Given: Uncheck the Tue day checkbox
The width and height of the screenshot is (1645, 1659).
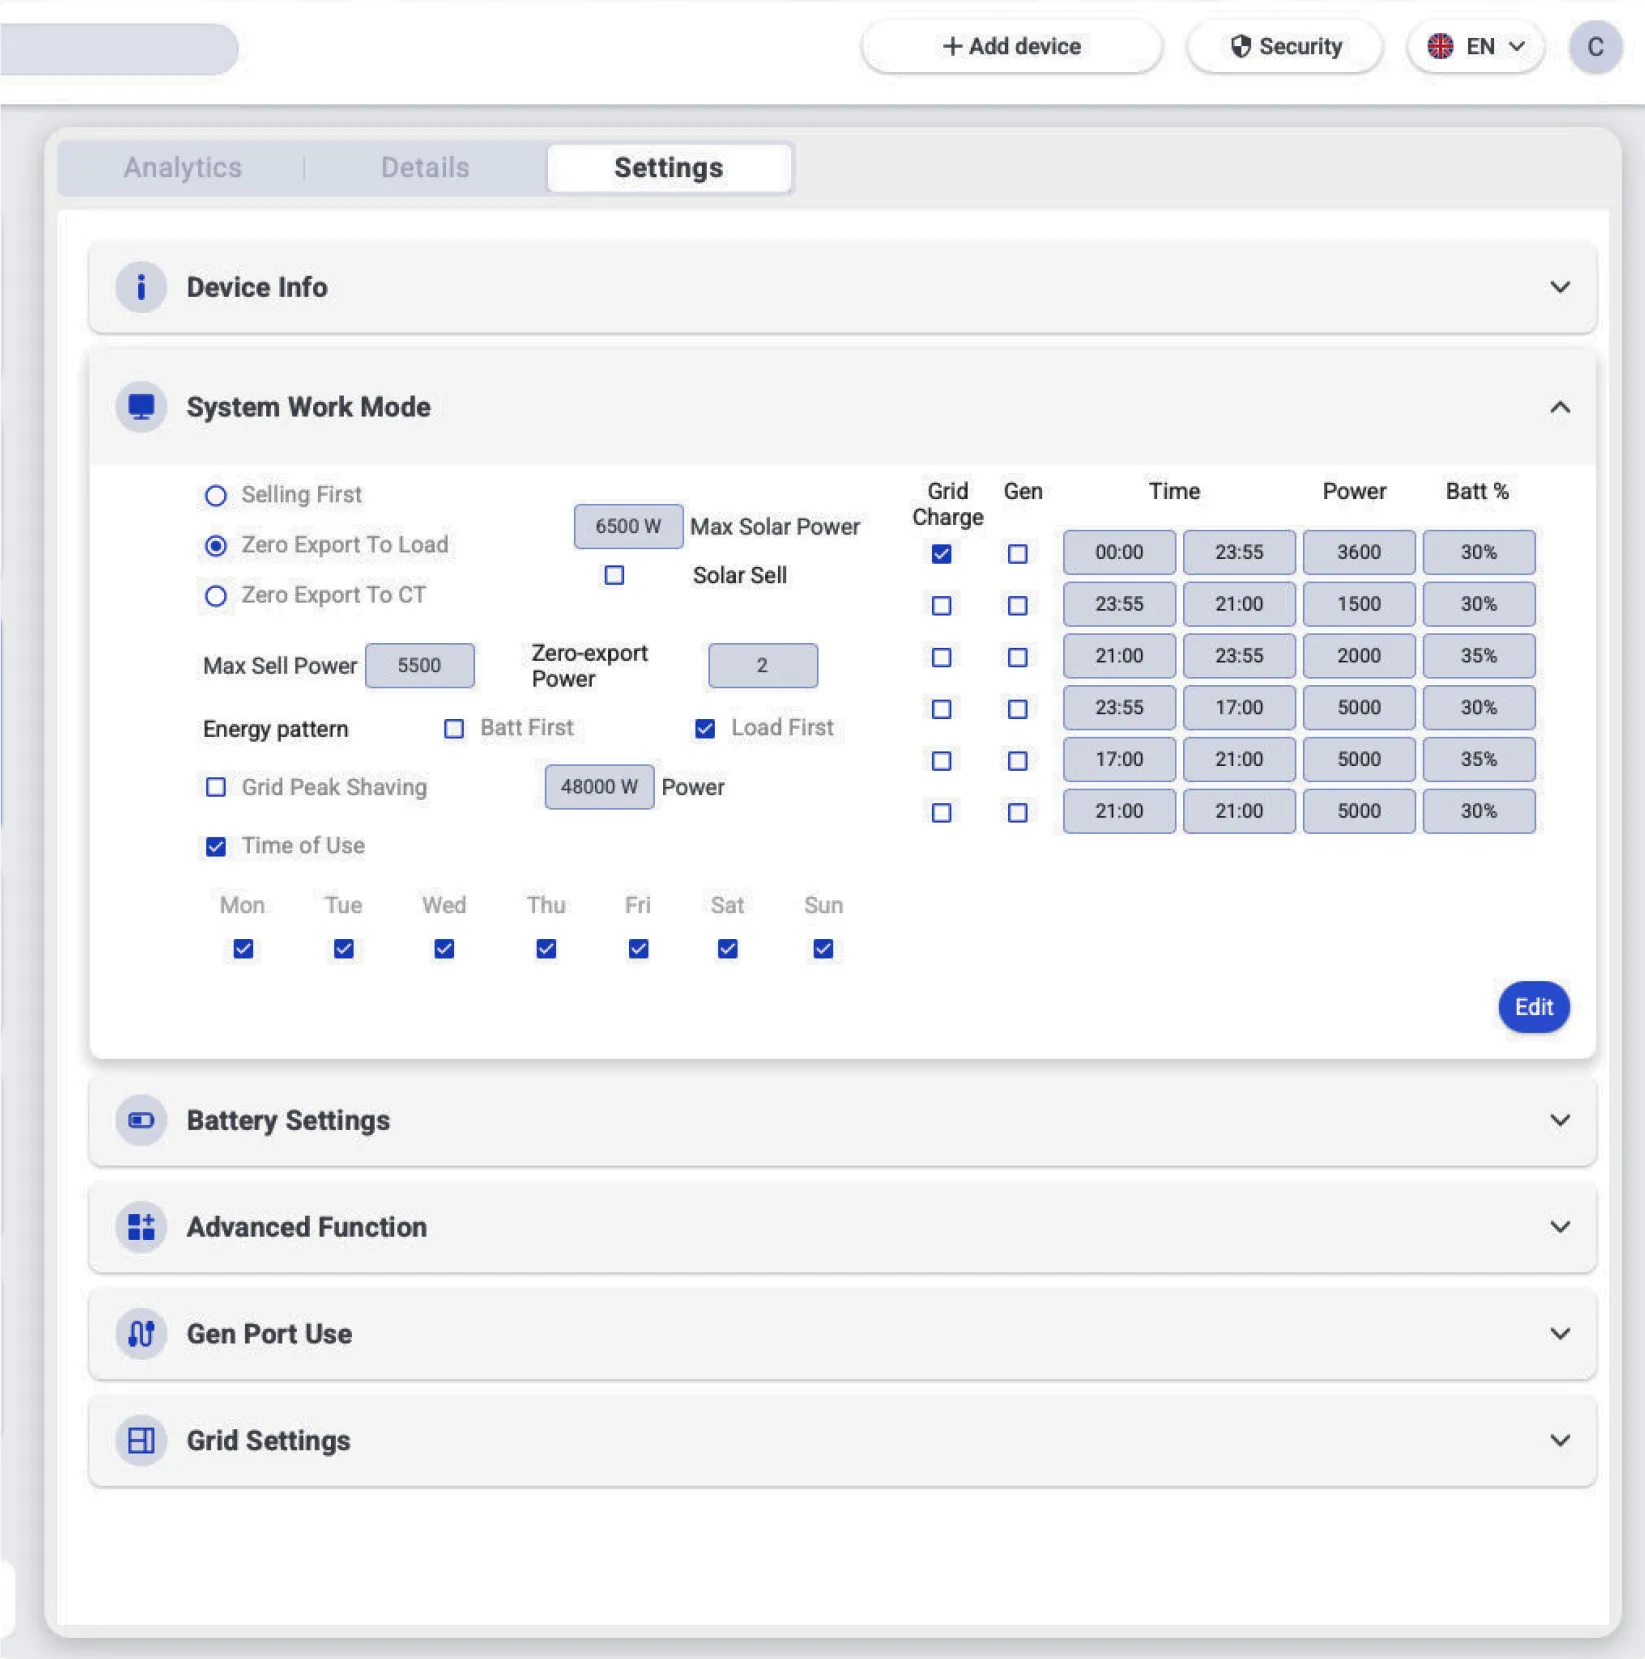Looking at the screenshot, I should coord(343,949).
